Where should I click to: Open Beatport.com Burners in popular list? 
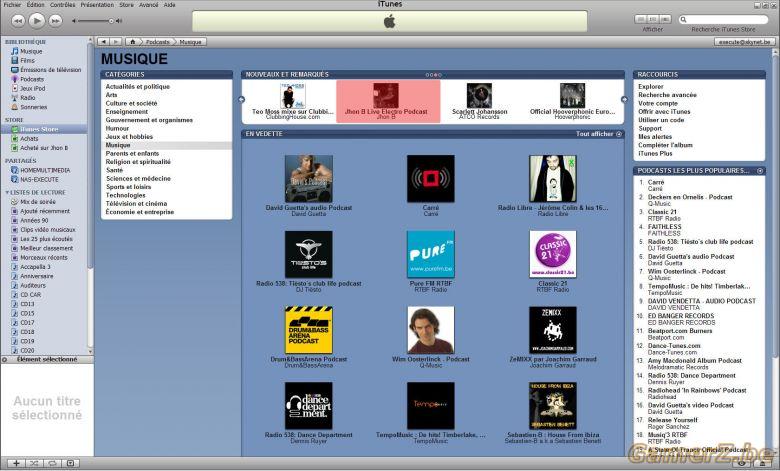click(680, 331)
